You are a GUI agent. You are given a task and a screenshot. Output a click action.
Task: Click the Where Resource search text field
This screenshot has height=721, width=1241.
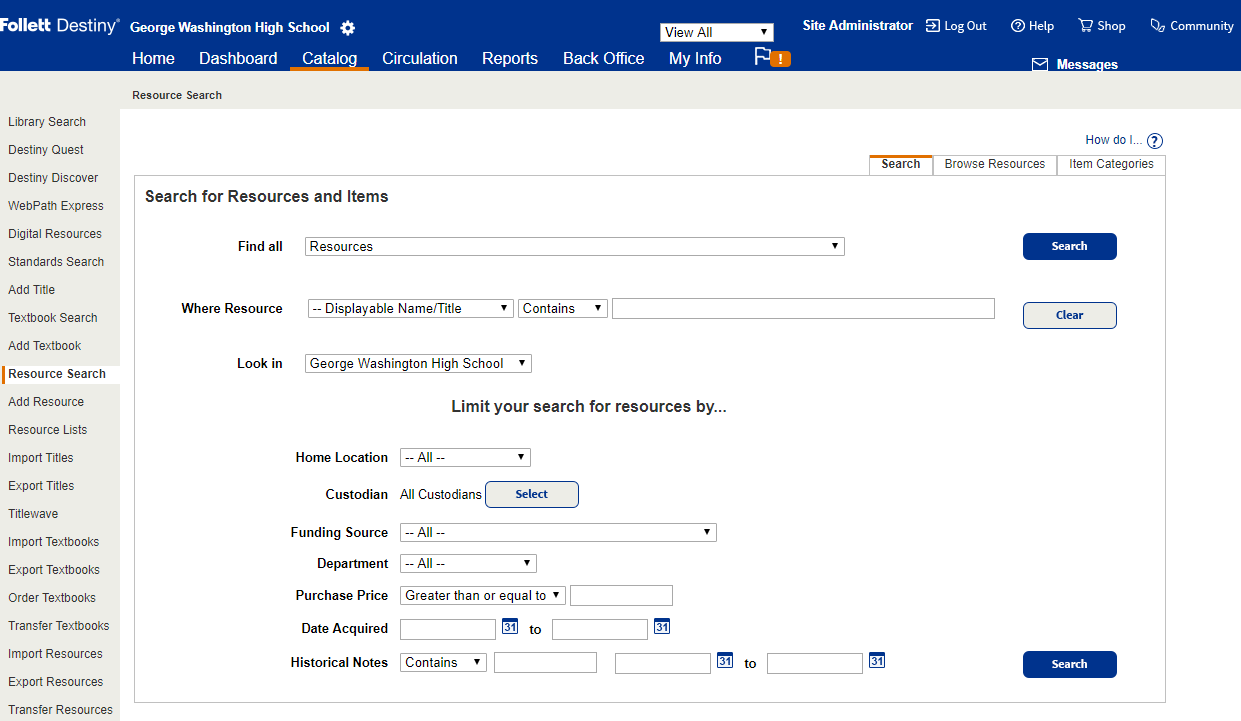click(803, 308)
